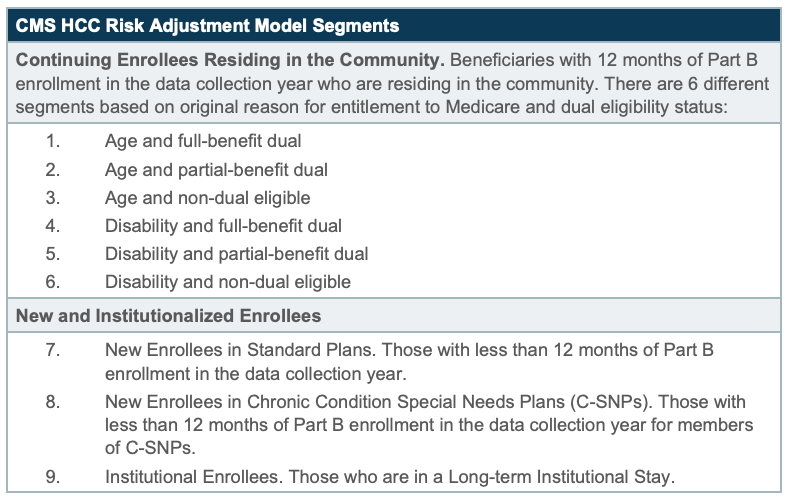Click the "New and Institutionalized Enrollees" section heading
This screenshot has height=500, width=789.
pyautogui.click(x=168, y=316)
